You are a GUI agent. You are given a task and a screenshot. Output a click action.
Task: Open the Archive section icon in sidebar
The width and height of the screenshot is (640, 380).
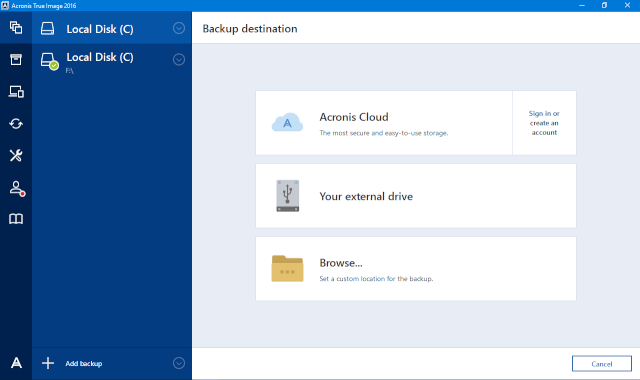point(16,59)
